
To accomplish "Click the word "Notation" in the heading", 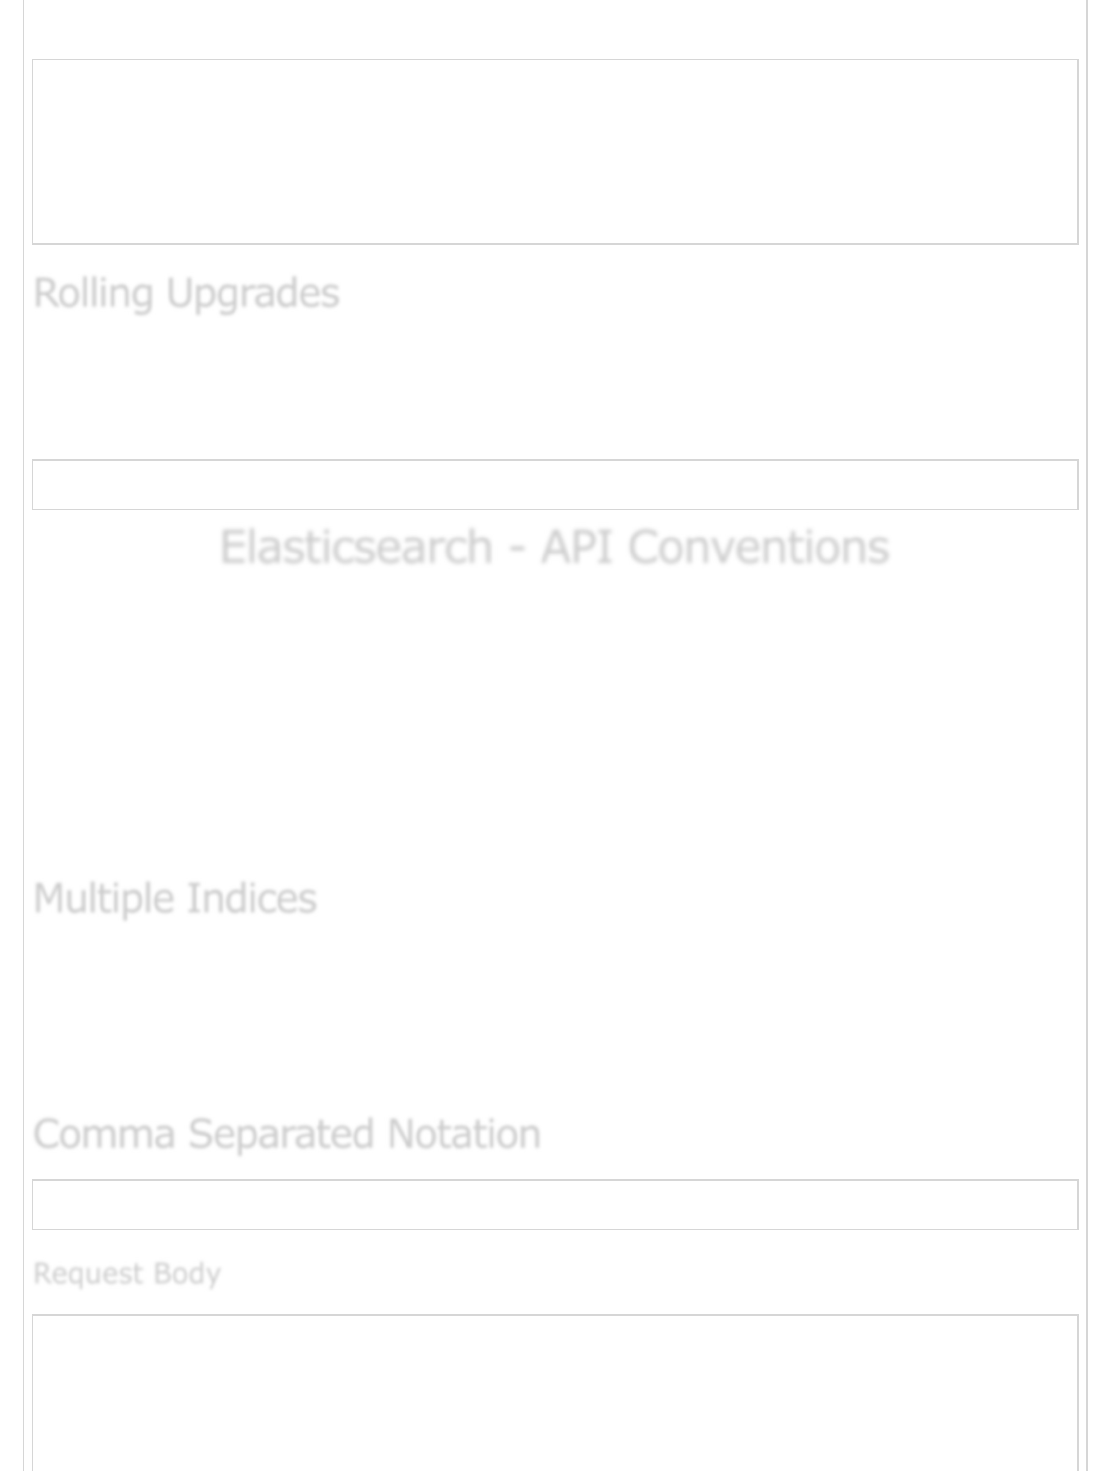I will click(x=464, y=1134).
